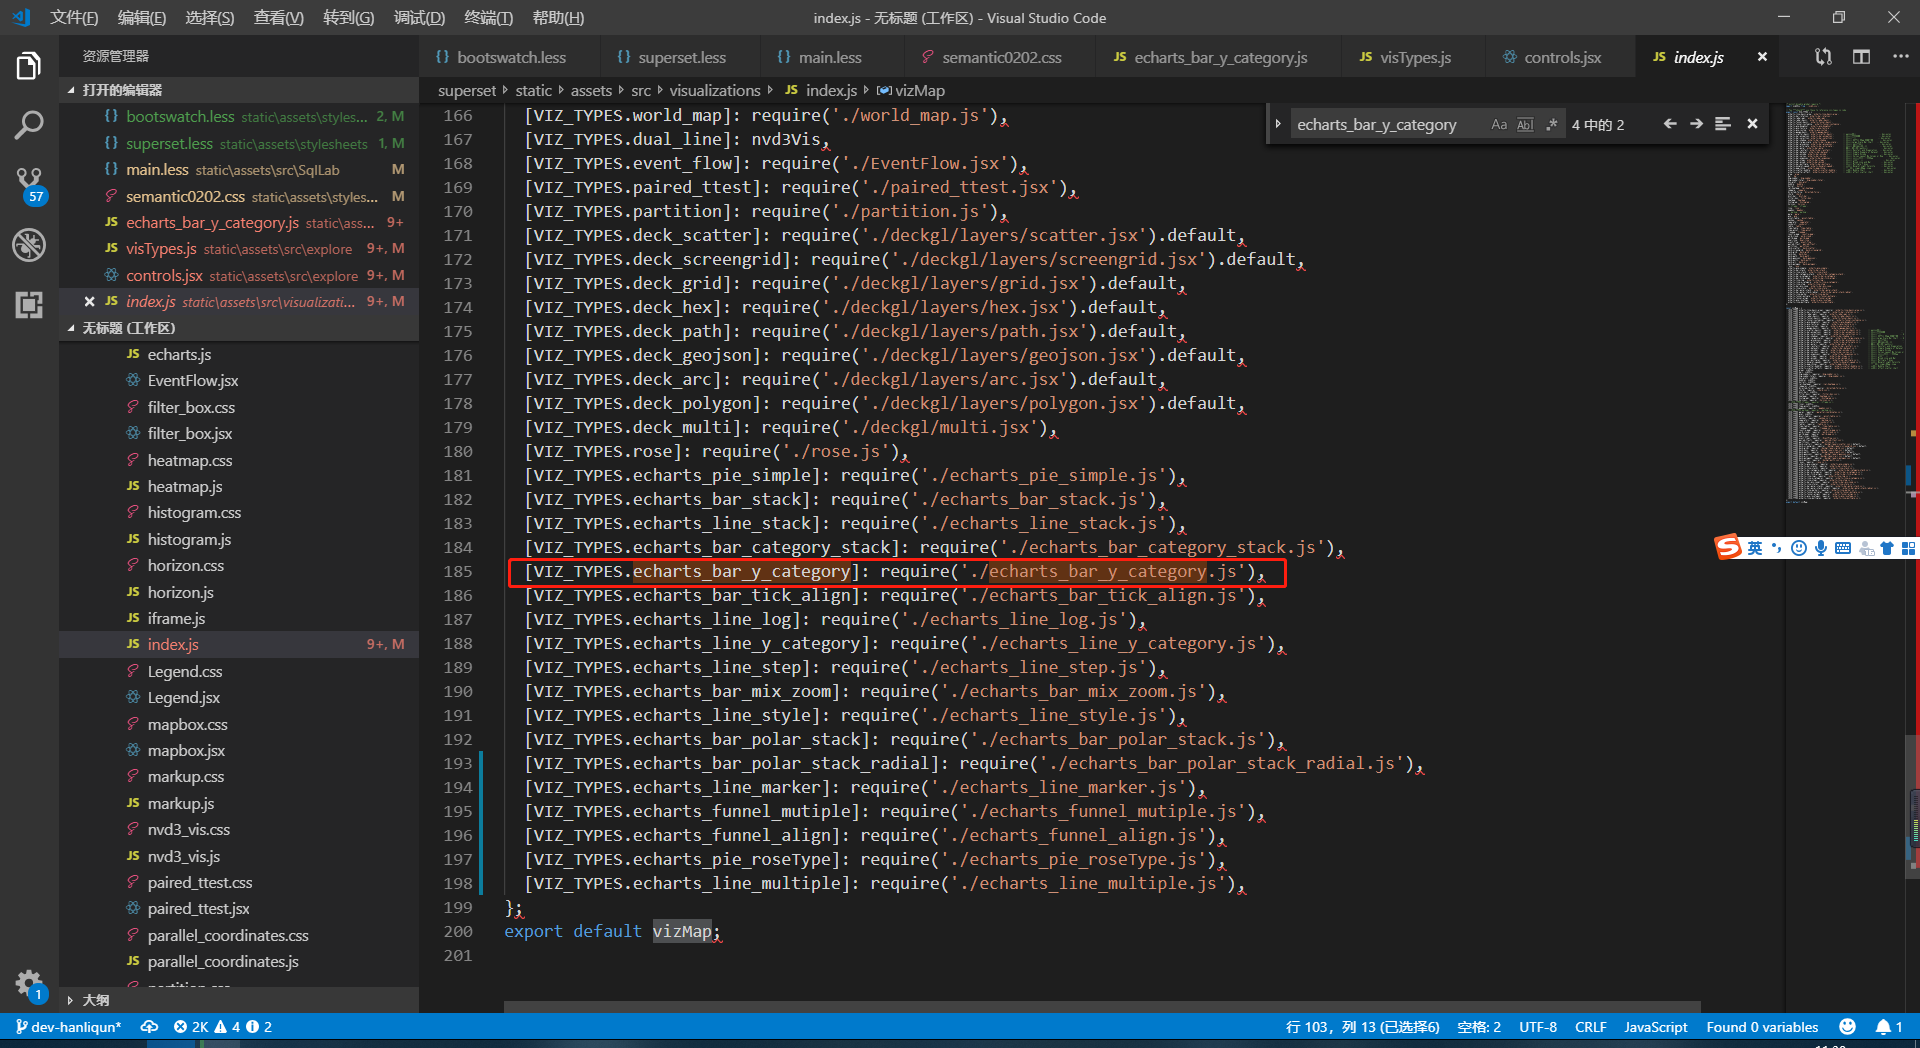Click the feedback smiley in status bar
Screen dimensions: 1920x1048
[1848, 1027]
